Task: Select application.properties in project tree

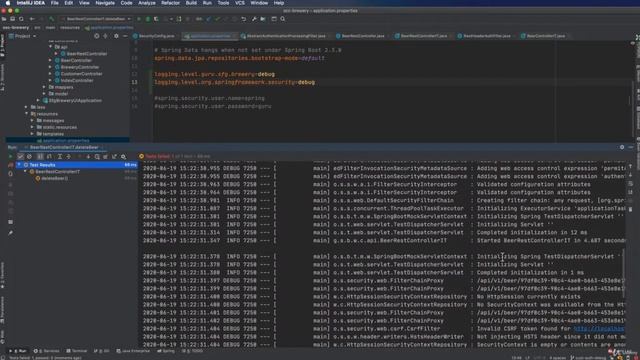Action: click(x=66, y=140)
